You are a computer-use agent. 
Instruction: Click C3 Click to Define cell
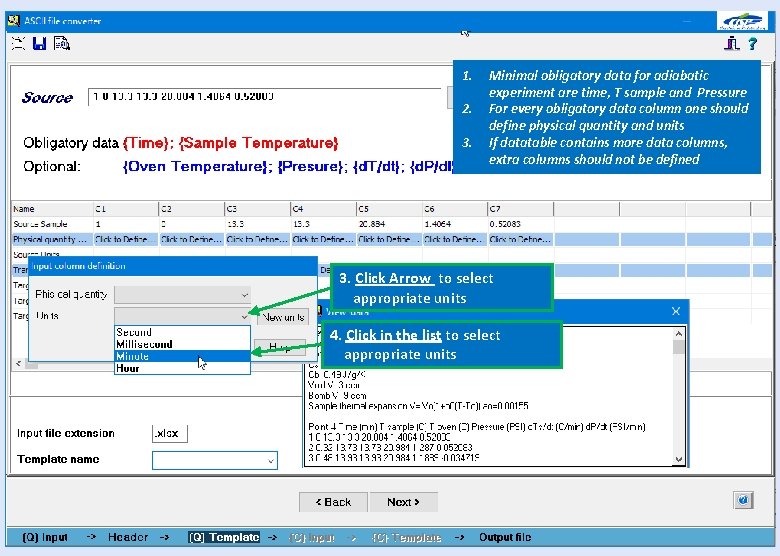257,239
